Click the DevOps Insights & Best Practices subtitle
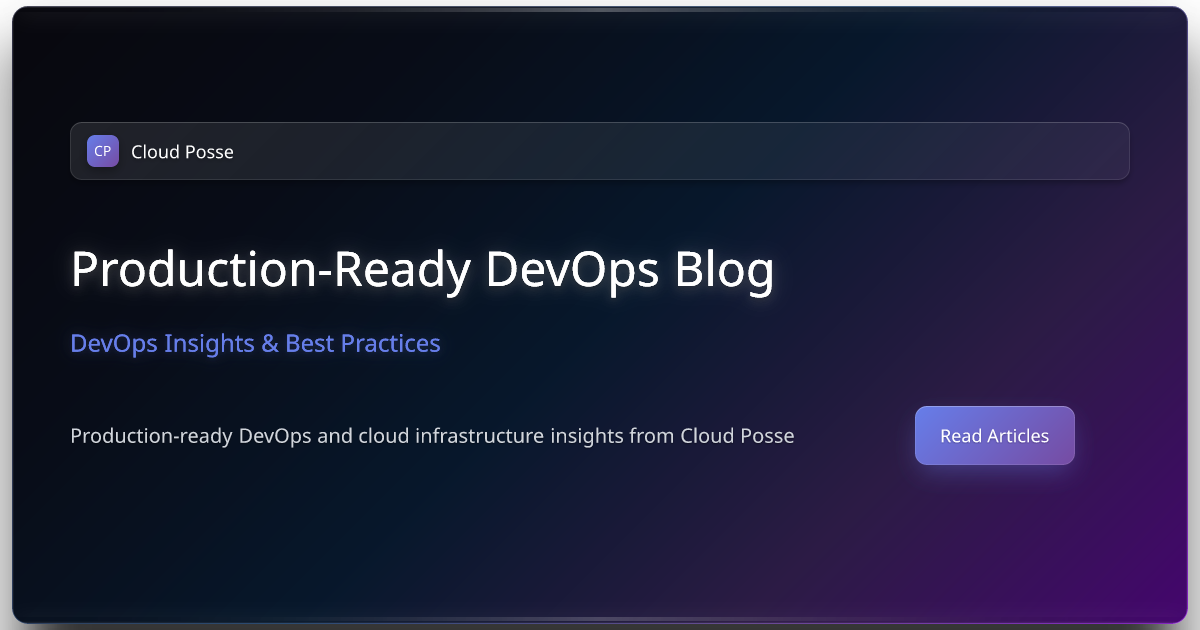 [x=255, y=343]
